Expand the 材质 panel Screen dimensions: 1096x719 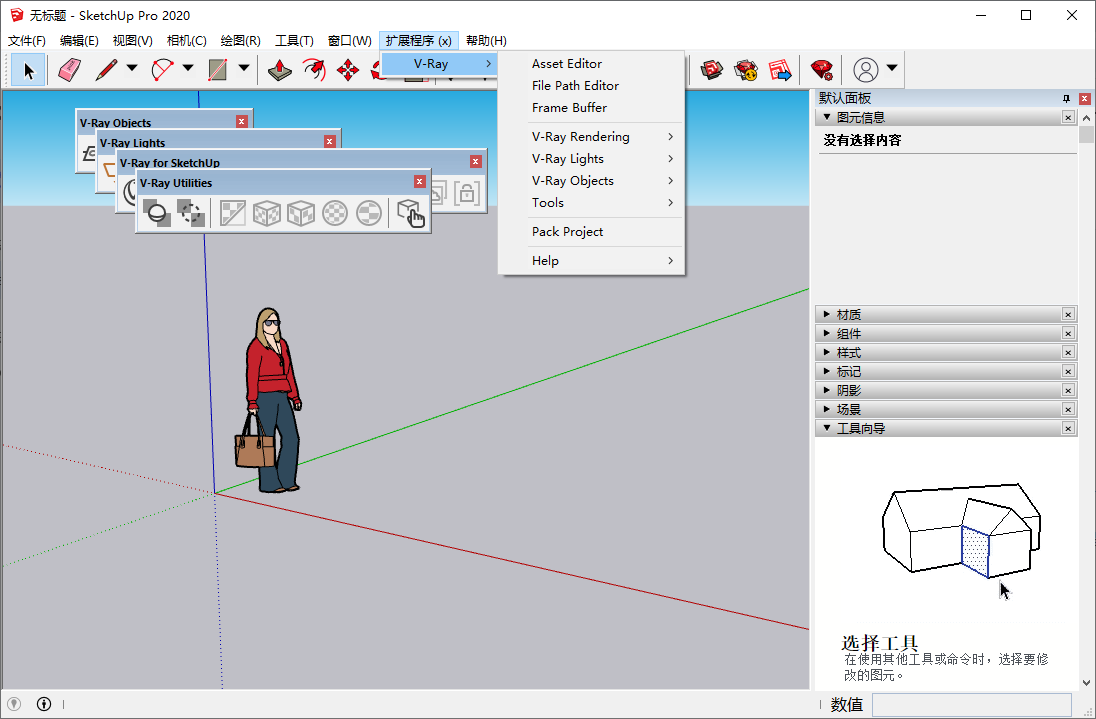pos(826,314)
